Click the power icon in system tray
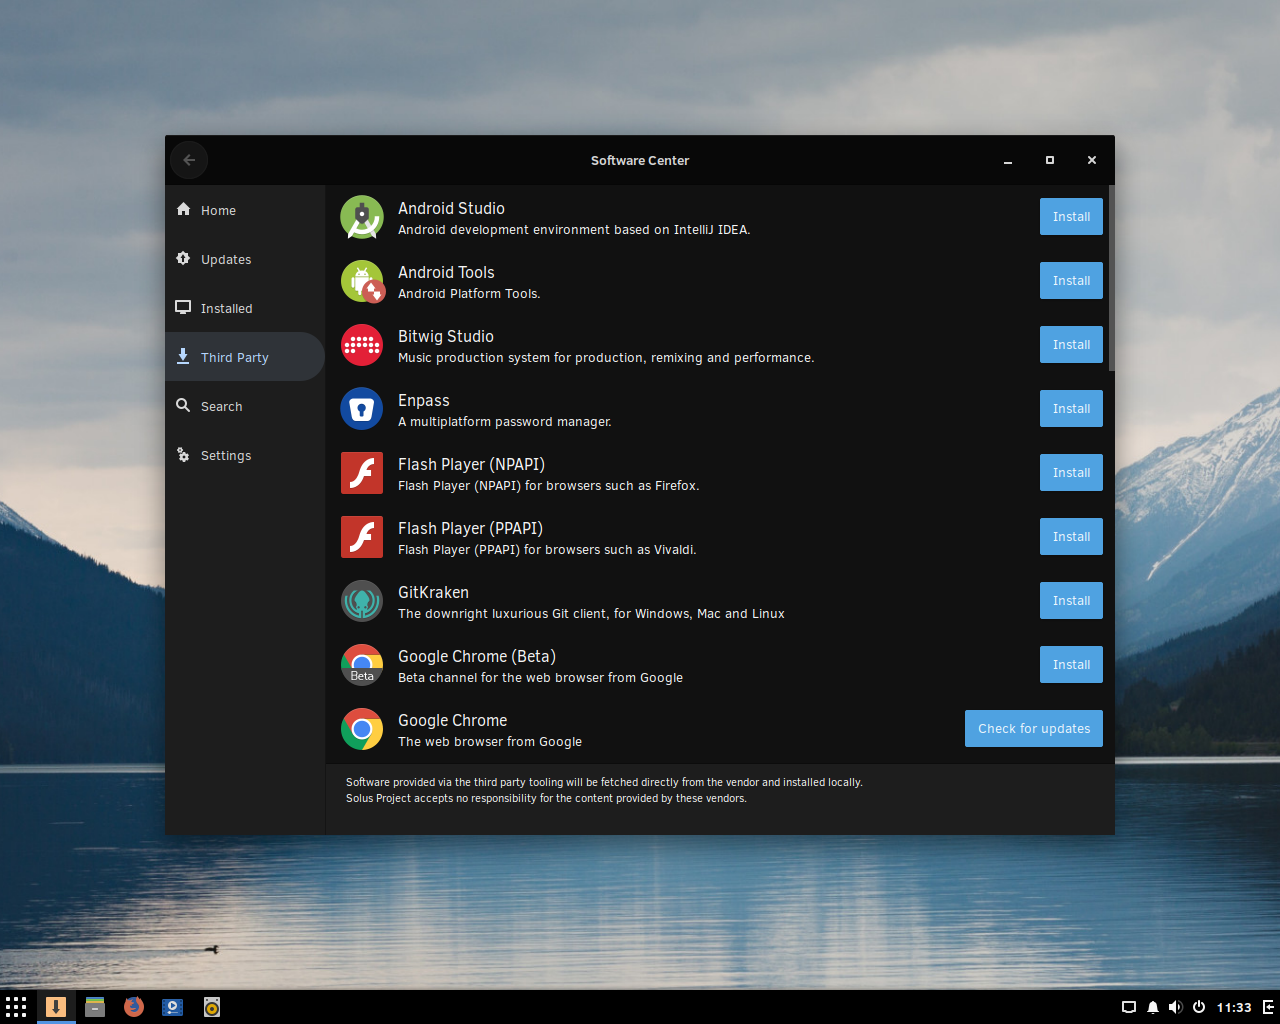Screen dimensions: 1280x1024 point(1199,1007)
